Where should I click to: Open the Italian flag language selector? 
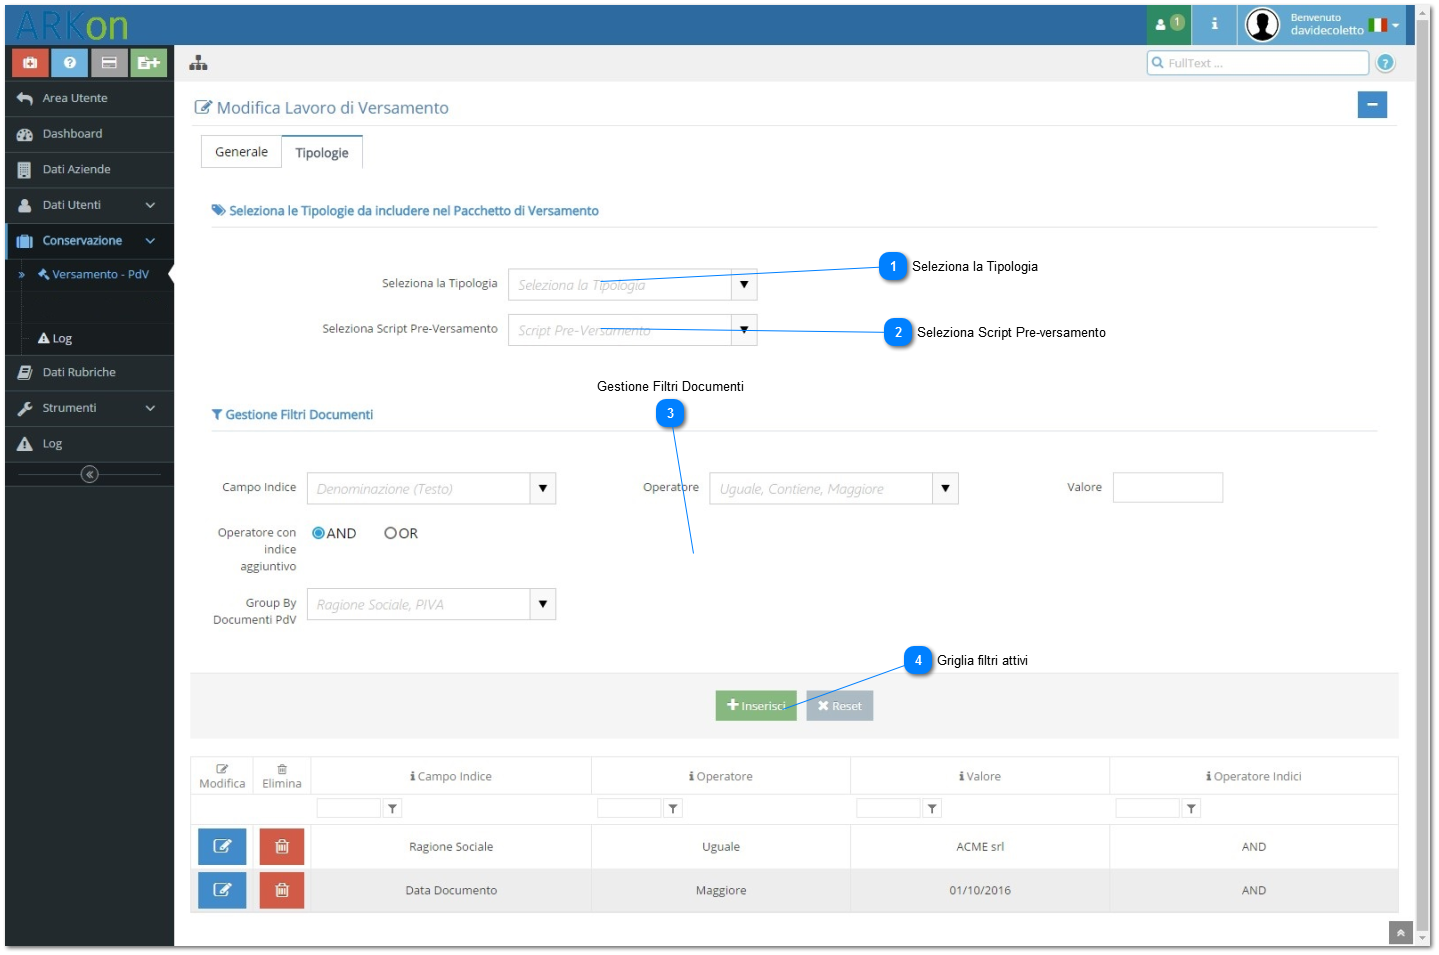1383,25
